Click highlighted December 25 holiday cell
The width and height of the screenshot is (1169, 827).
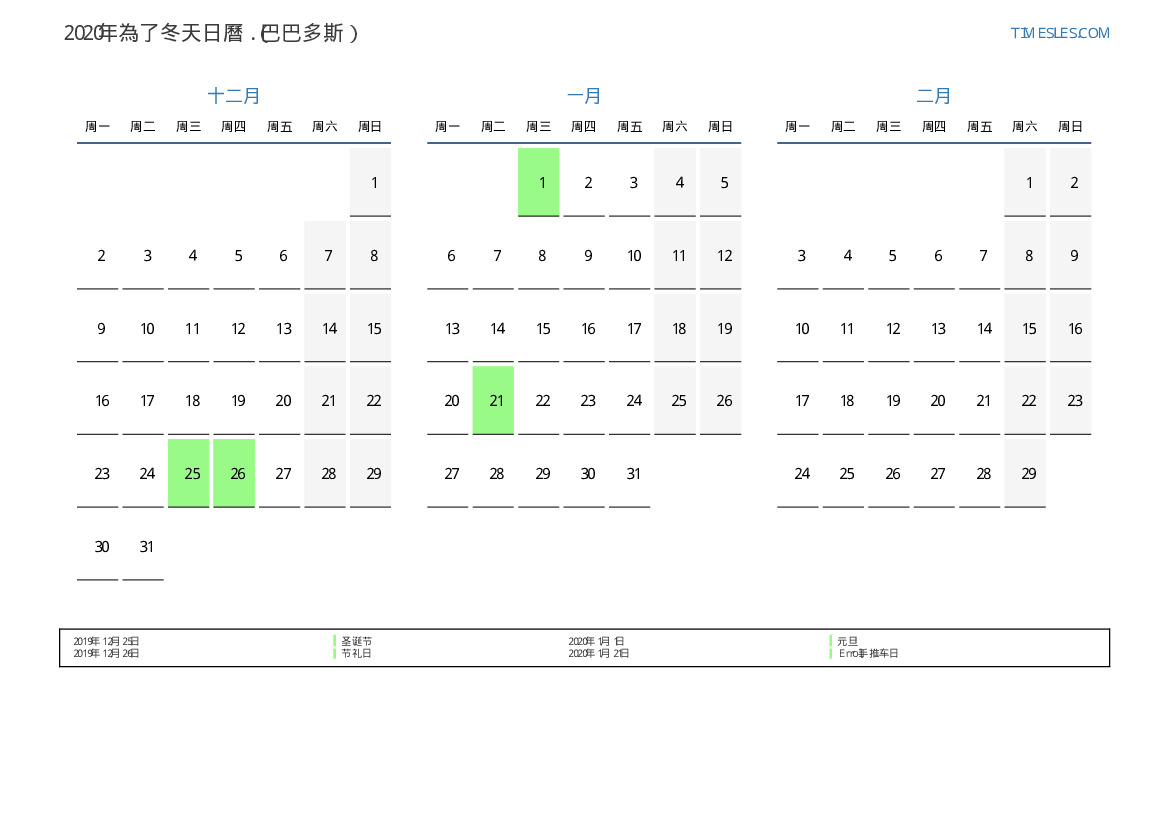click(x=189, y=473)
